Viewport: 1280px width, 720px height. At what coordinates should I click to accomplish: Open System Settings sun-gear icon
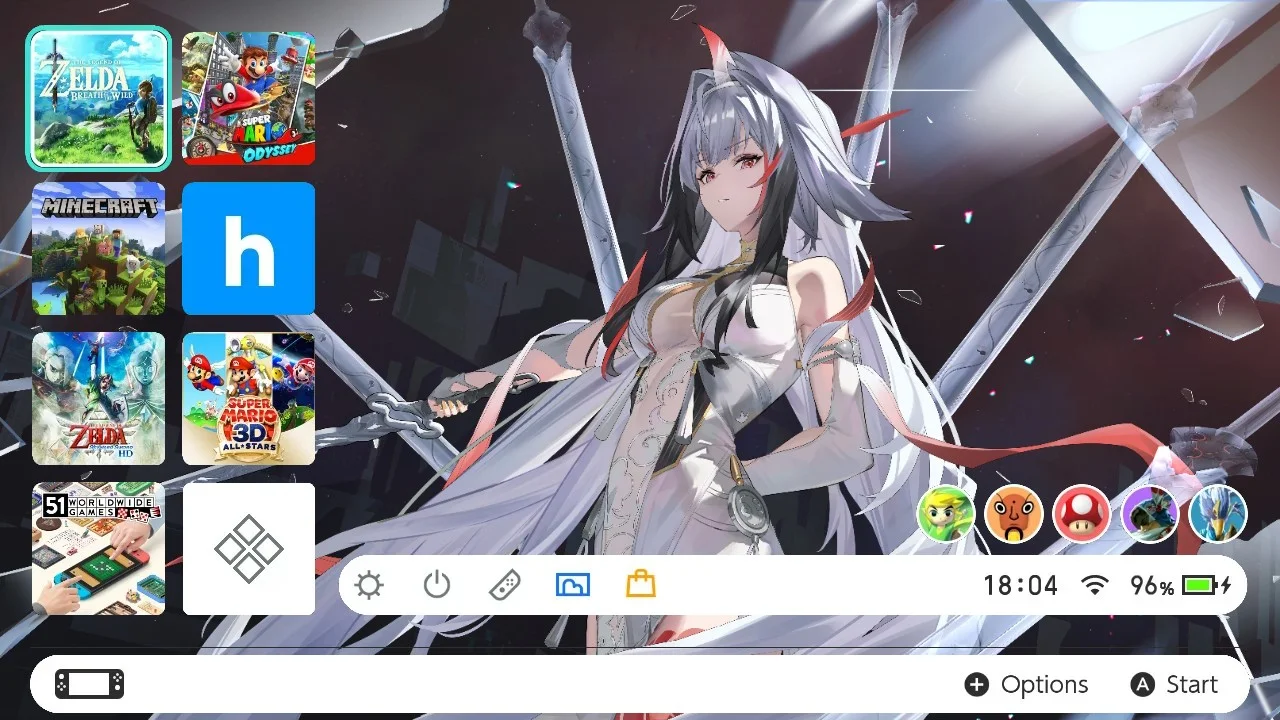(369, 585)
